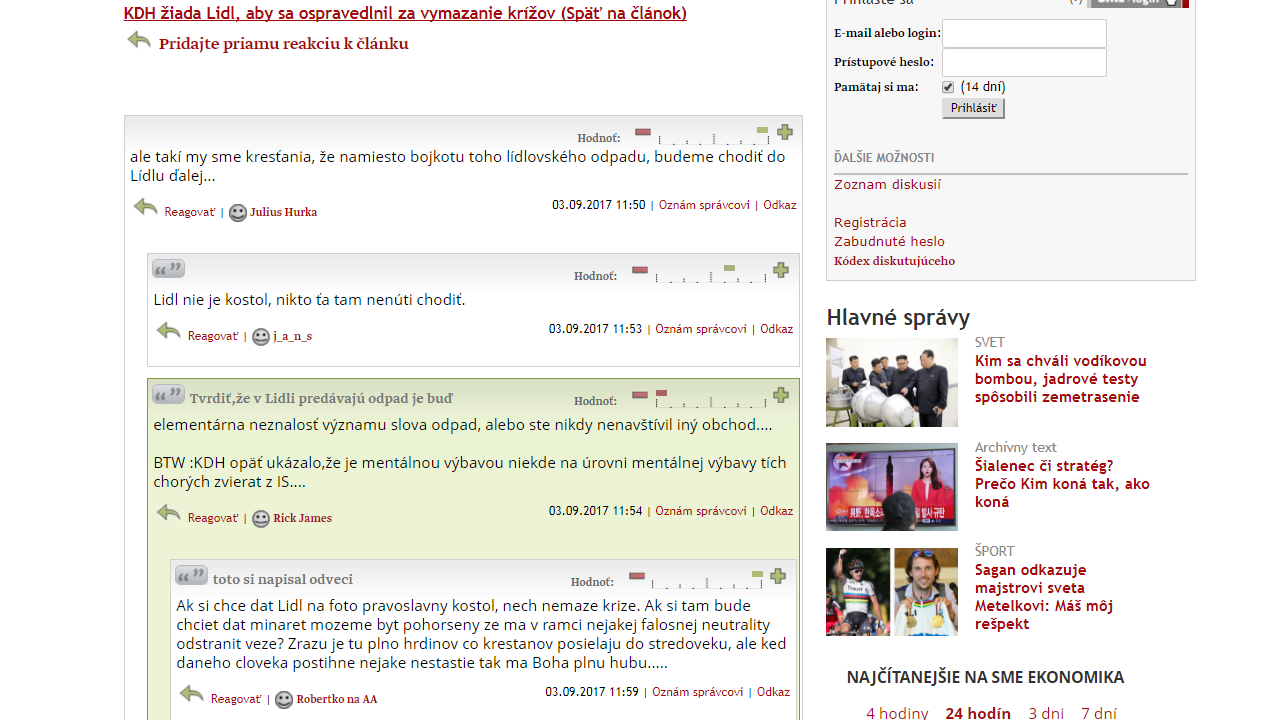Click plus rating icon on Julius Hurka comment

click(785, 132)
